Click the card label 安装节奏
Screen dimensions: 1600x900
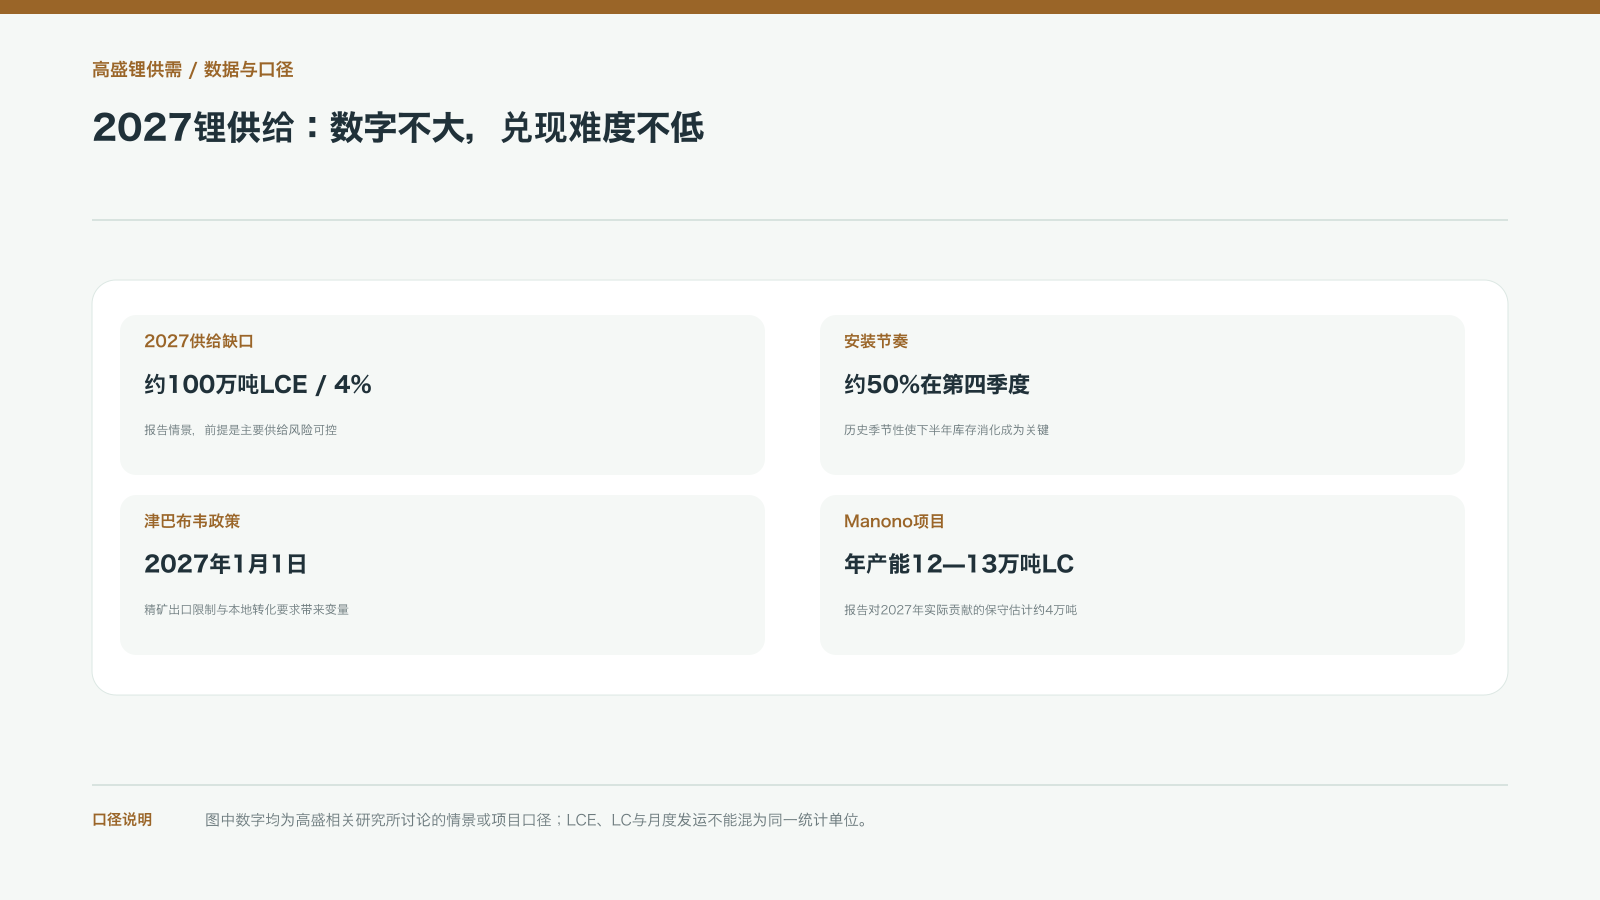coord(876,341)
